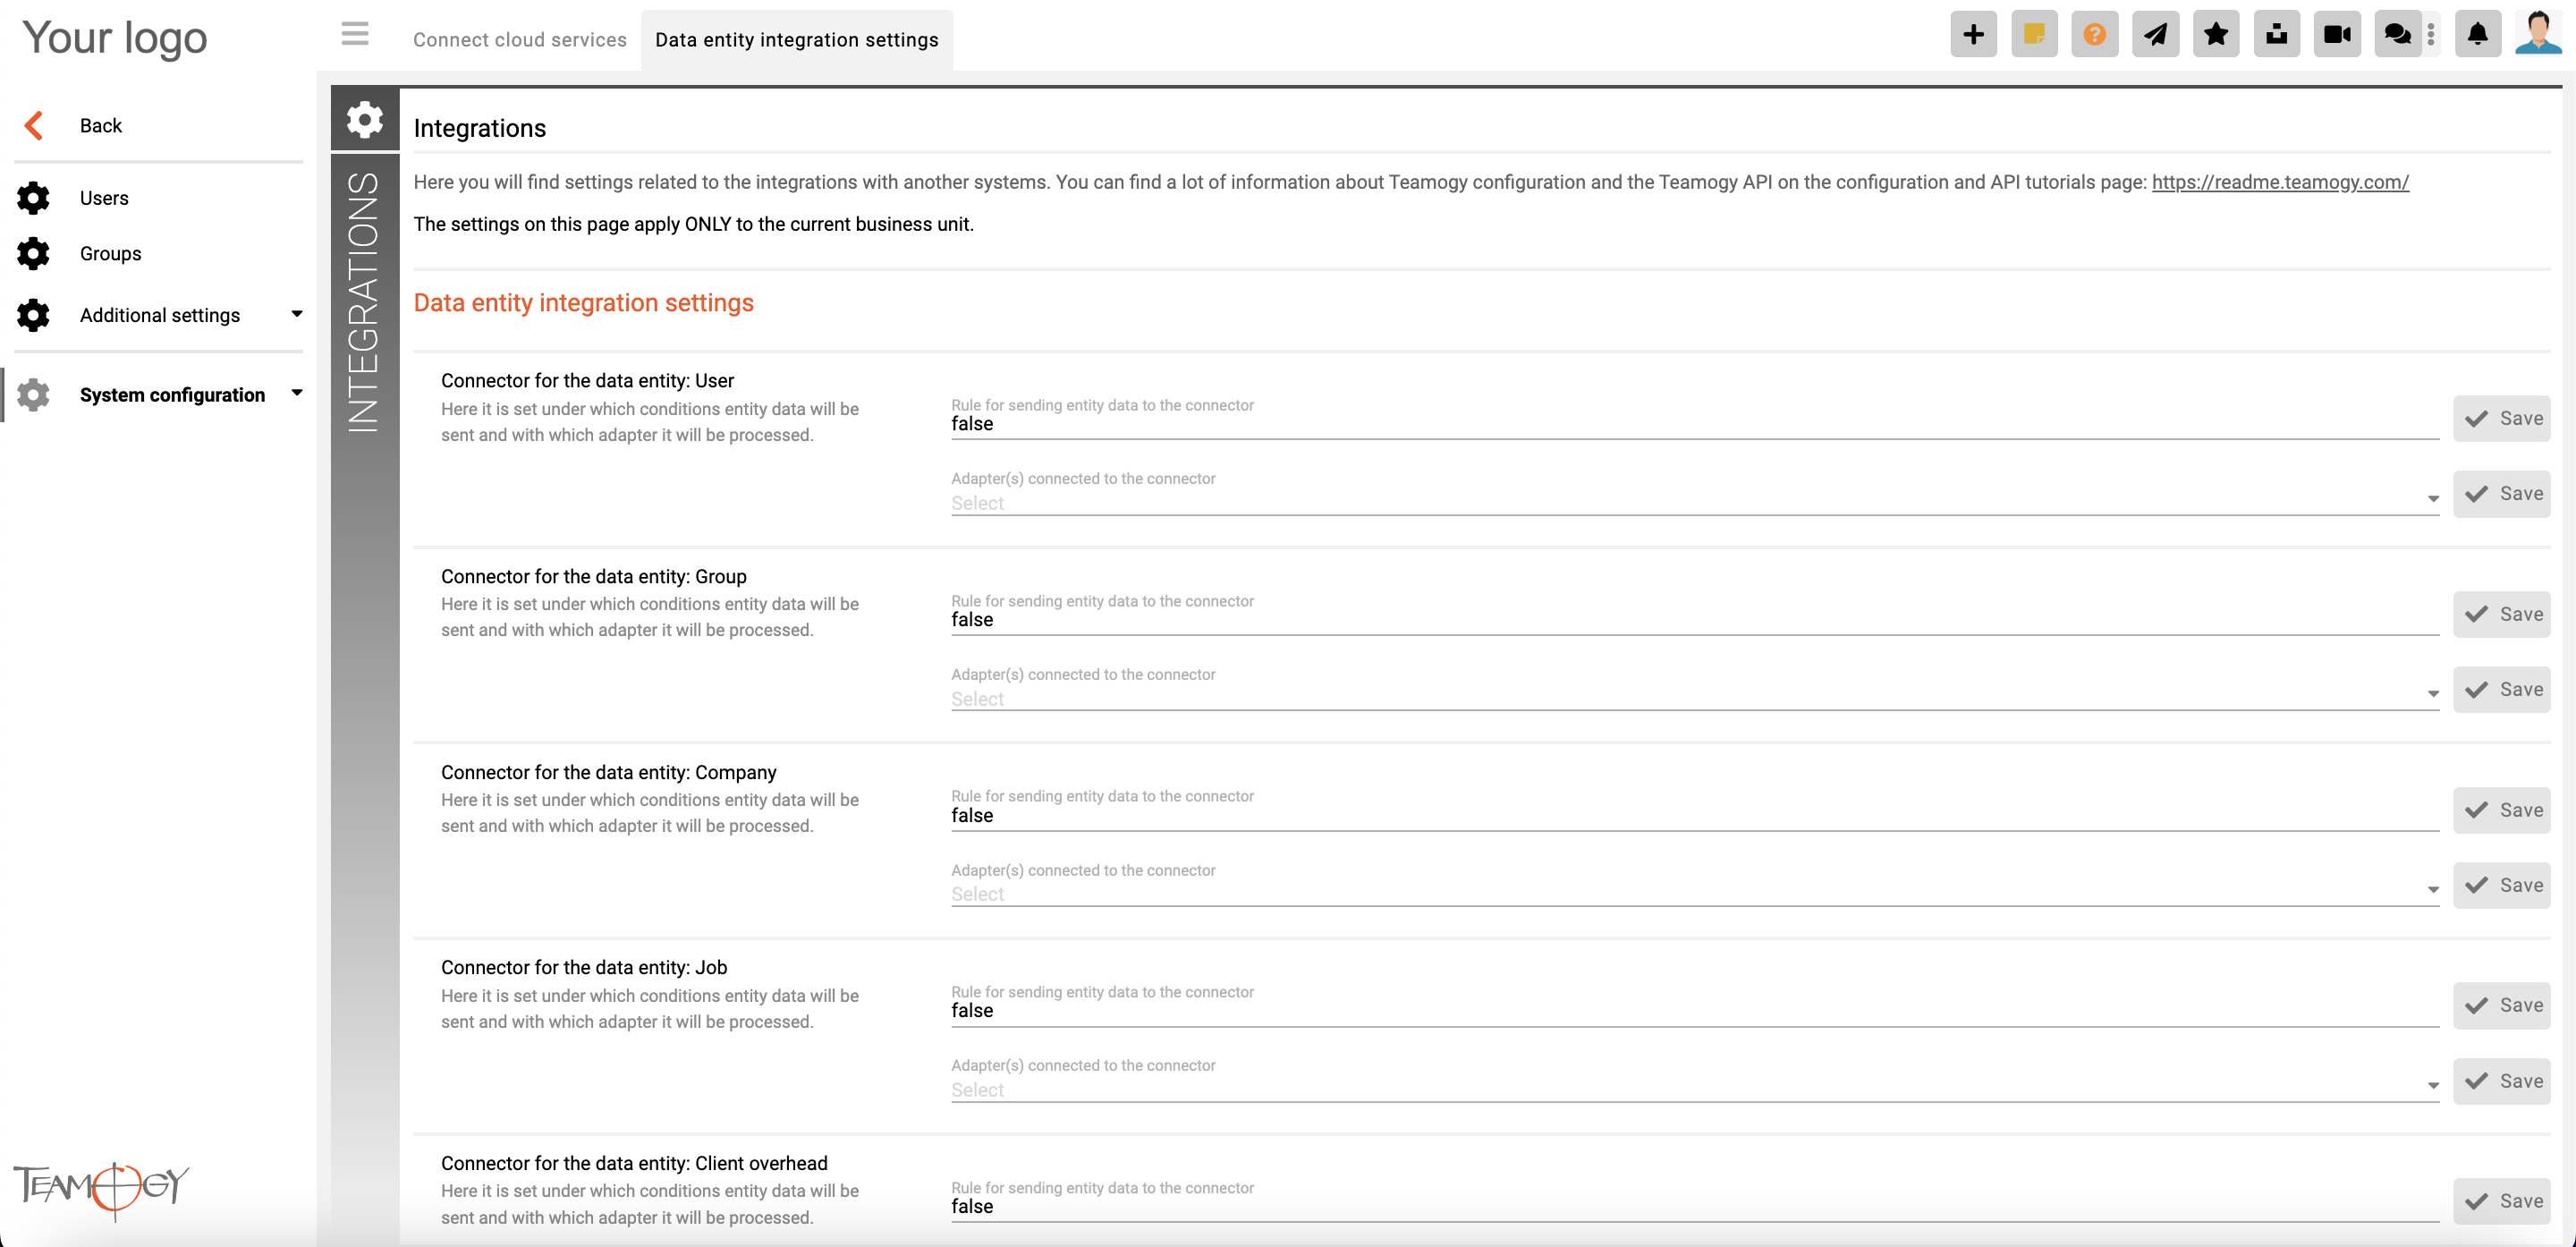Toggle the hamburger menu icon

(x=355, y=35)
